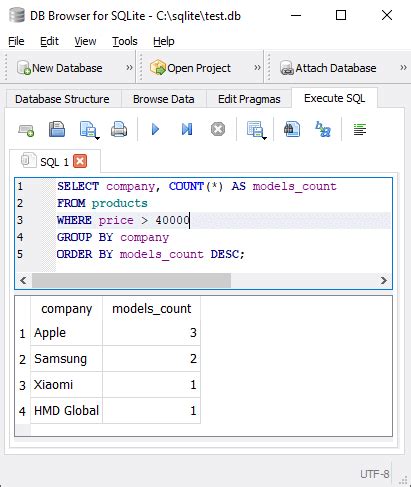Click the UTF-8 encoding label in status bar
Viewport: 411px width, 487px height.
374,474
